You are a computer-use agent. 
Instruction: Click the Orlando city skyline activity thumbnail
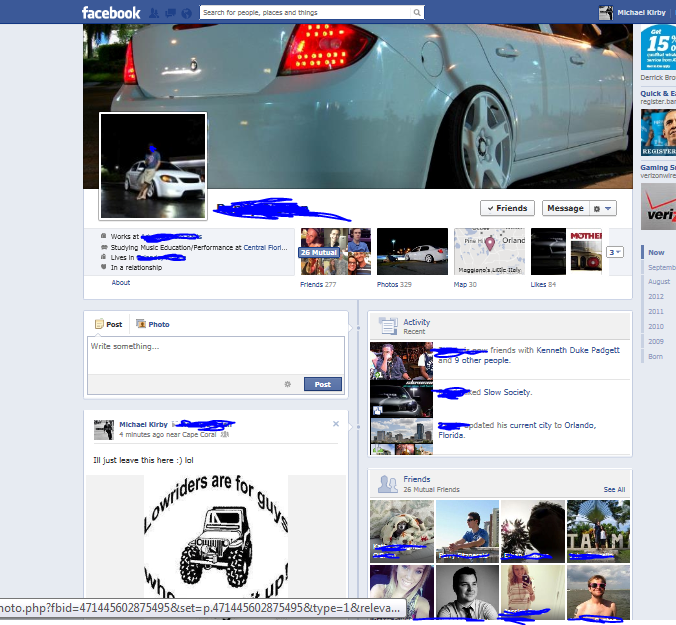tap(401, 436)
